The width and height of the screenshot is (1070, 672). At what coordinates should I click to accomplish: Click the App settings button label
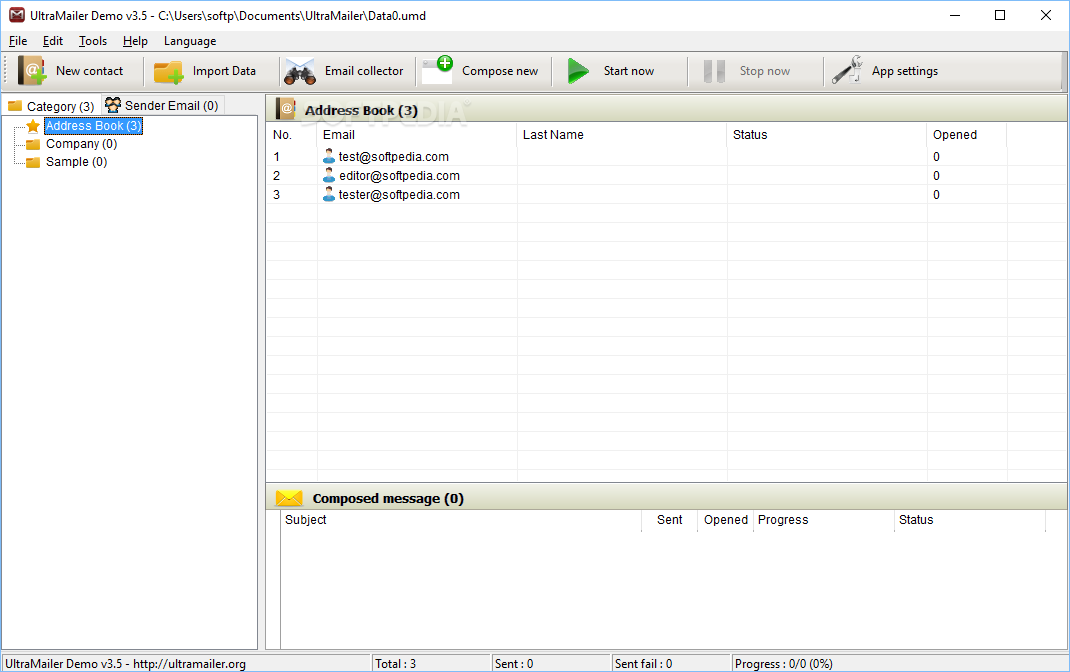pyautogui.click(x=905, y=71)
